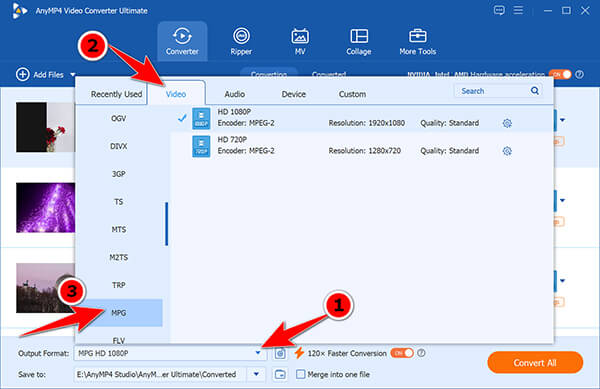Open the Ripper tool
Image resolution: width=600 pixels, height=389 pixels.
click(x=241, y=42)
